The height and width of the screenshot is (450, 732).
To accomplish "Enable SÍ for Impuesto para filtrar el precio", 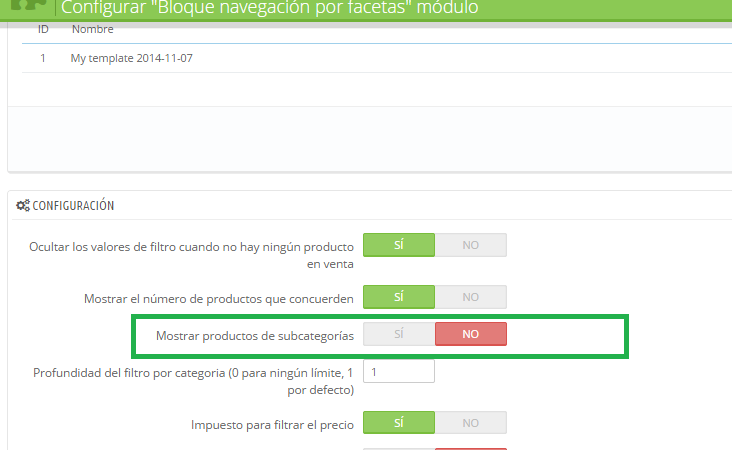I will tap(398, 423).
